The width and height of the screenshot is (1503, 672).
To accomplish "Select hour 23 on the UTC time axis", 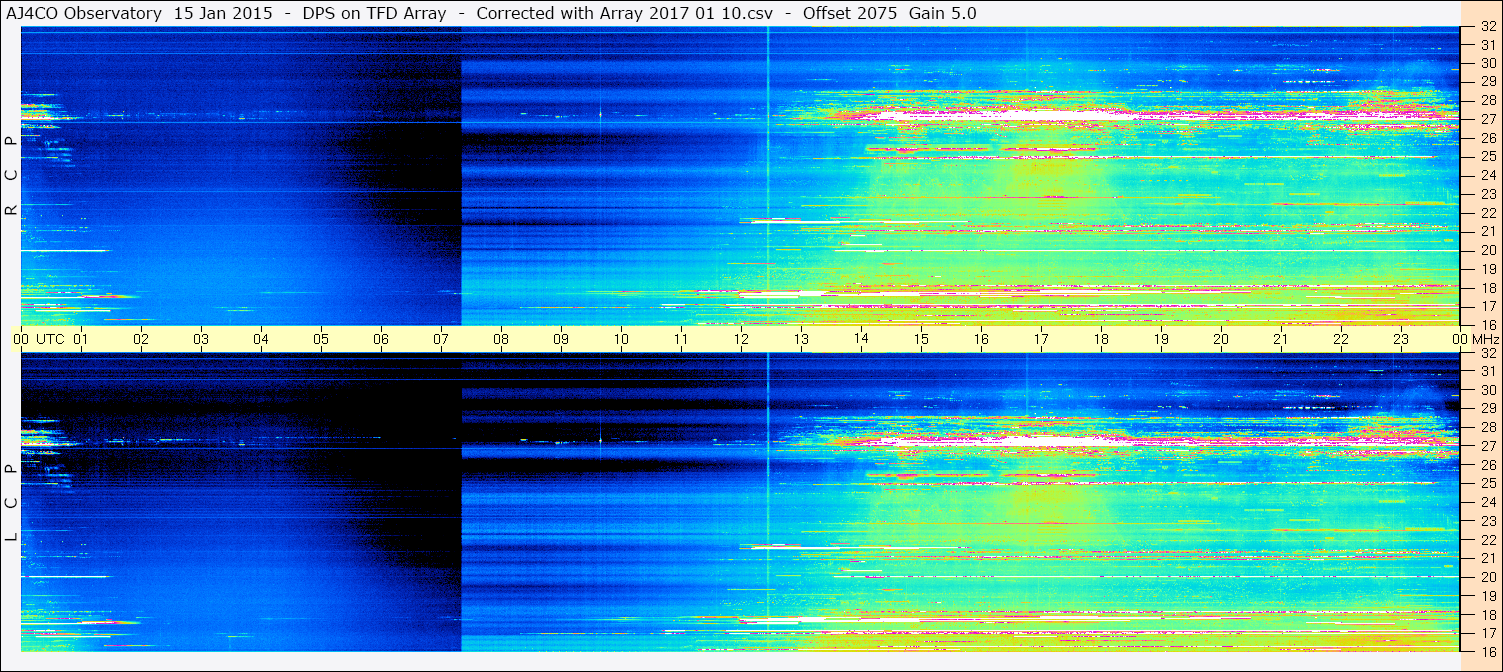I will [1401, 339].
